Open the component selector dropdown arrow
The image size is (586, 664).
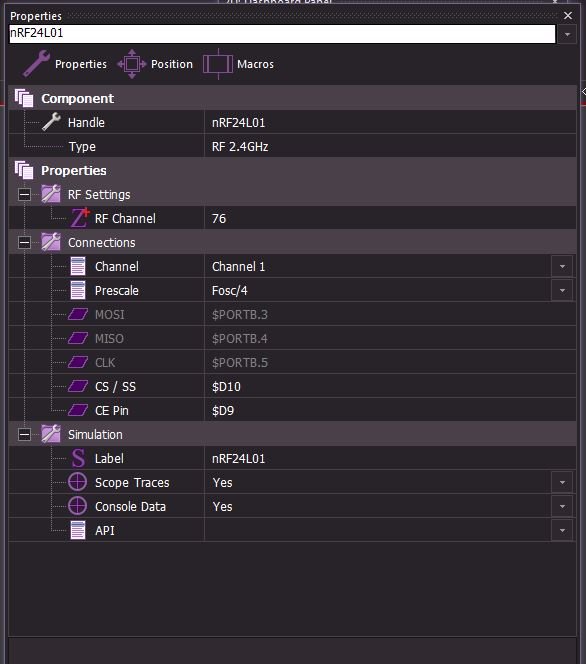(567, 34)
